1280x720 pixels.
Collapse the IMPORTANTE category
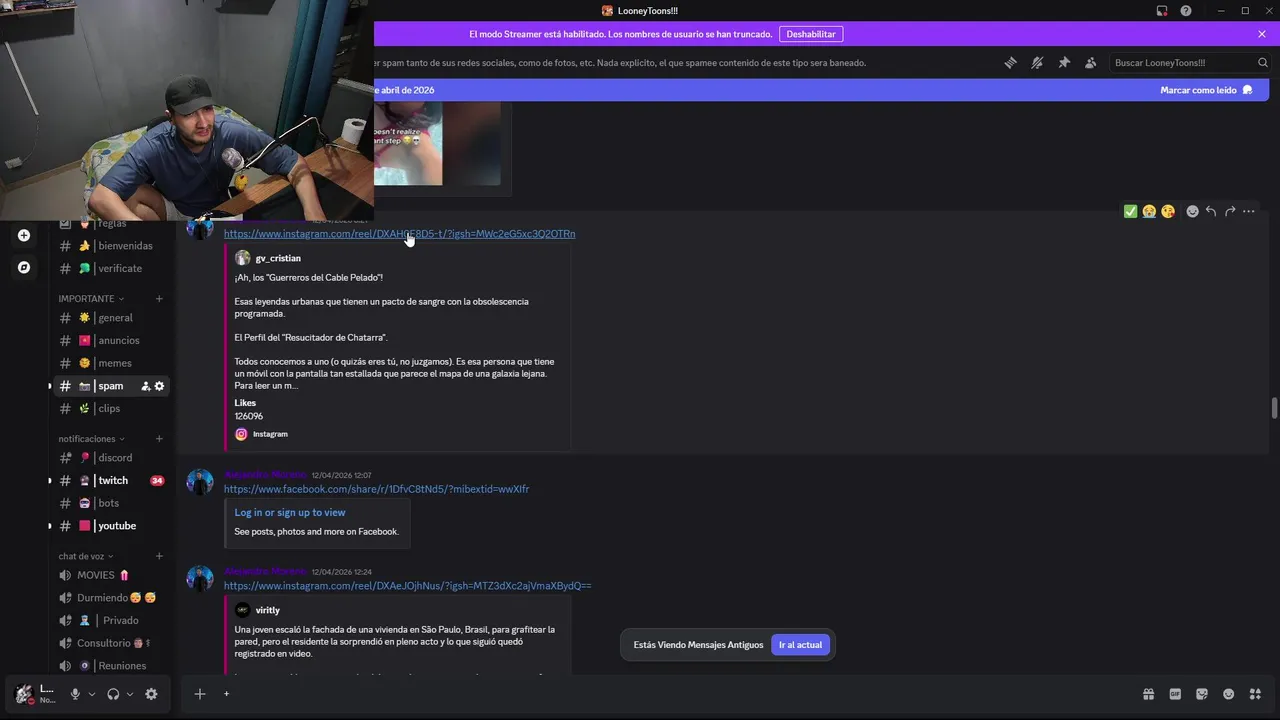(91, 299)
